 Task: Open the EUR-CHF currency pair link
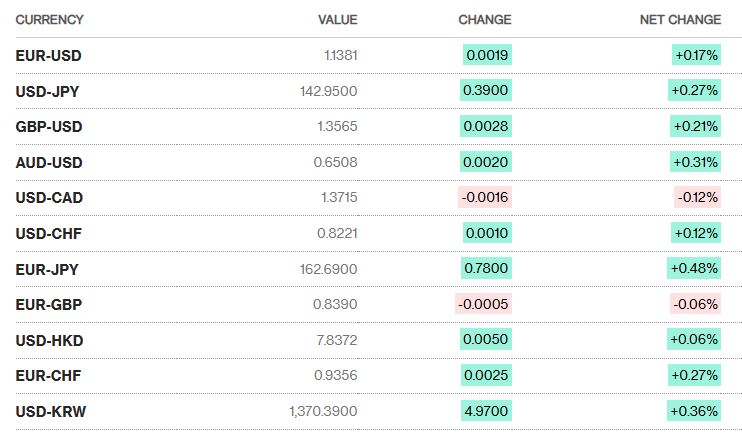coord(49,375)
